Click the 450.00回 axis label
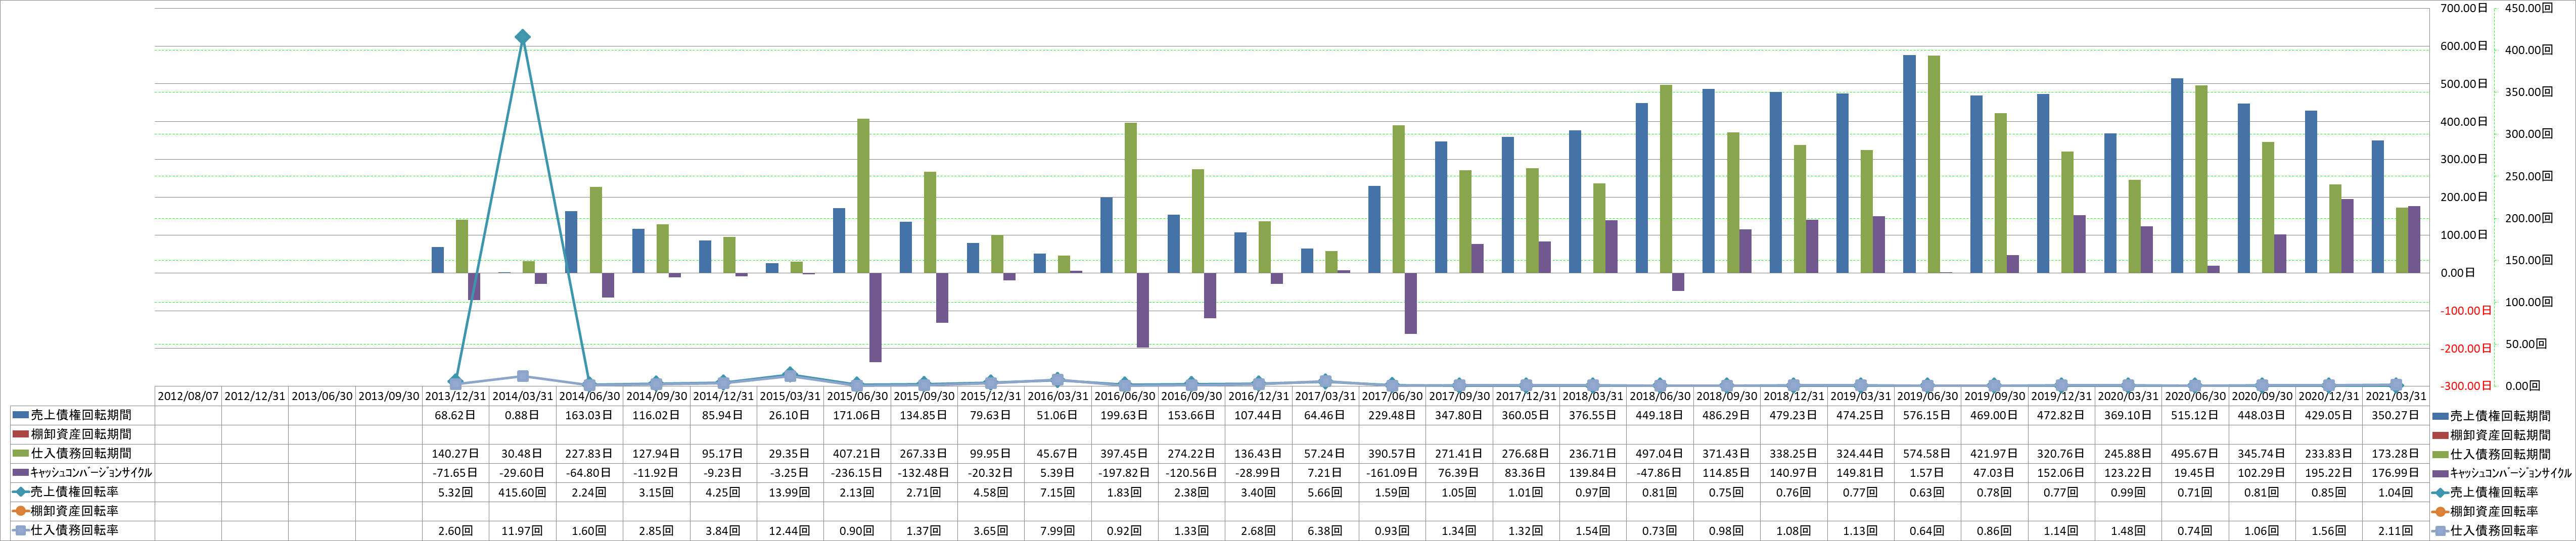Image resolution: width=2576 pixels, height=541 pixels. point(2529,8)
